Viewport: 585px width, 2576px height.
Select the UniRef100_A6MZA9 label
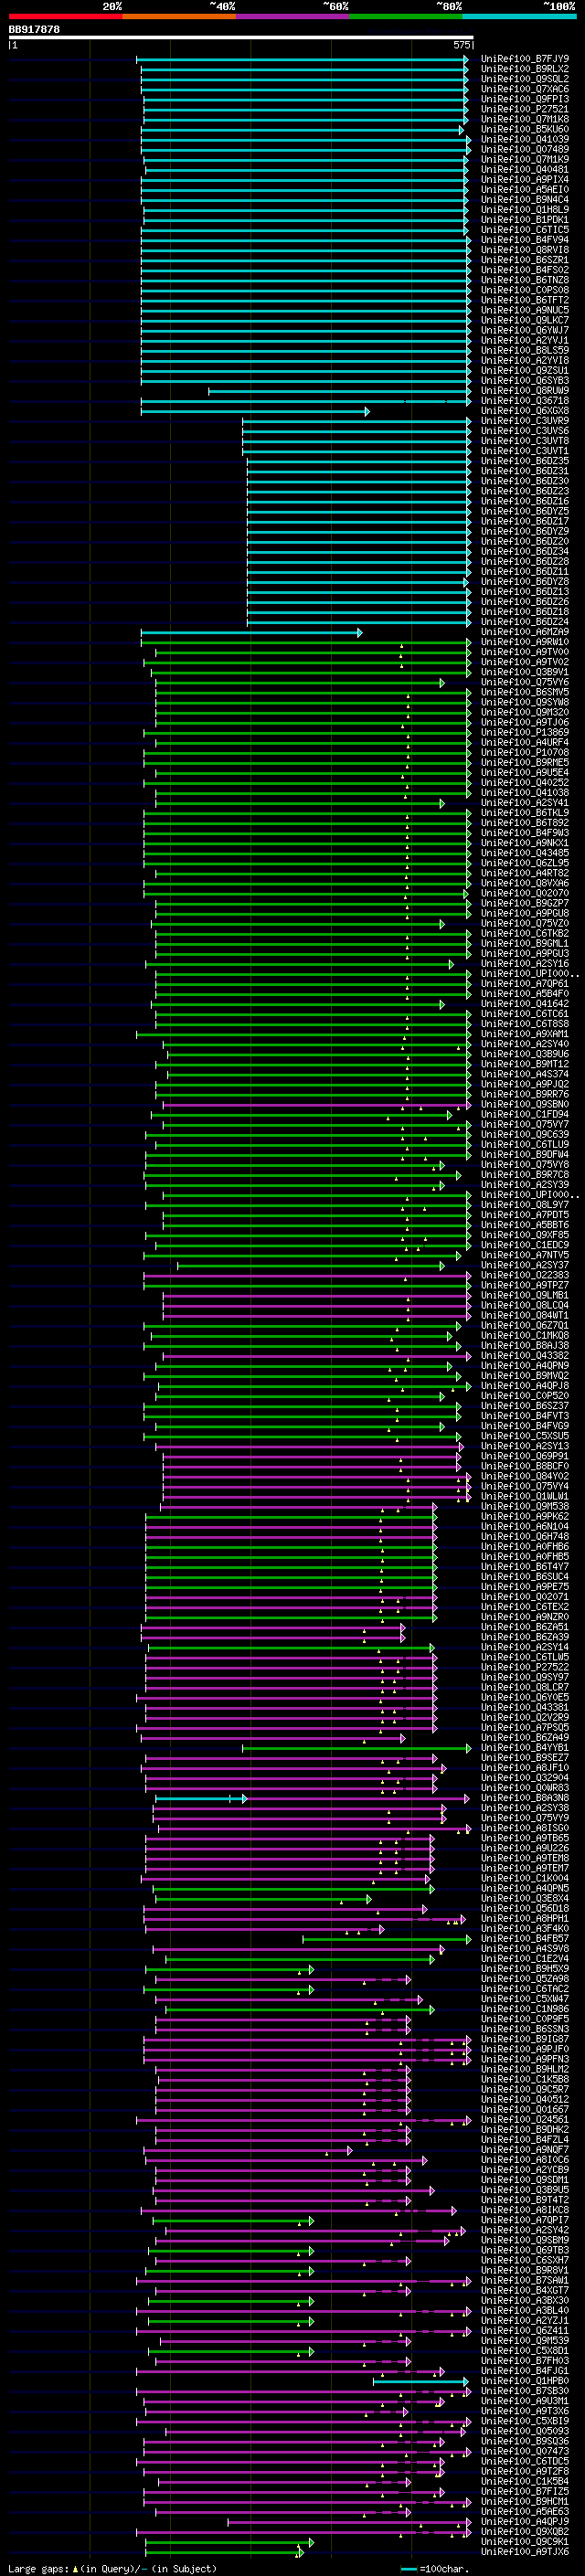point(525,631)
